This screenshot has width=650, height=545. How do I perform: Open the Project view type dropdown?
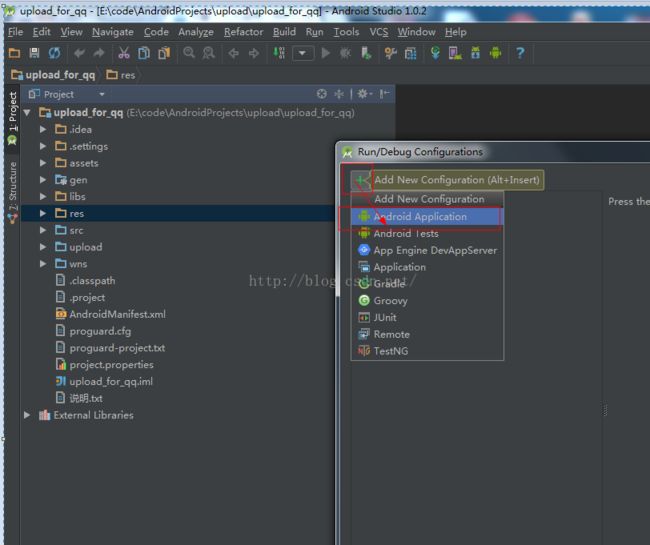click(102, 94)
